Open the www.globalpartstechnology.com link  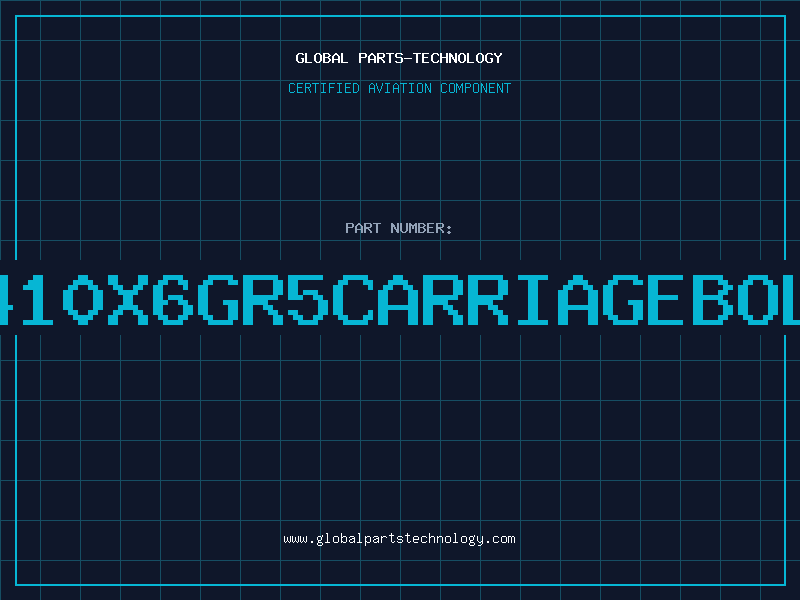click(399, 539)
